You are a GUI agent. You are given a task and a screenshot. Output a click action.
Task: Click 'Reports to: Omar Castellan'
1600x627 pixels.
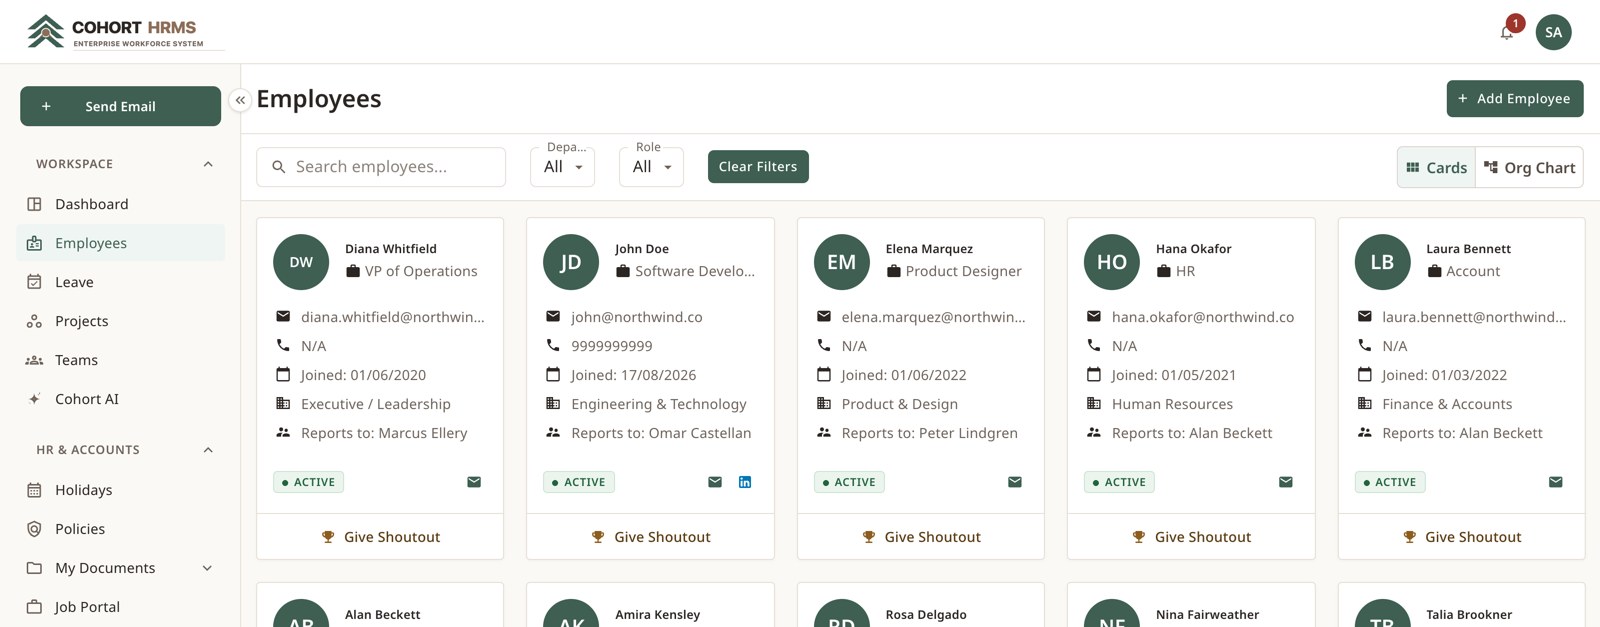pos(661,433)
